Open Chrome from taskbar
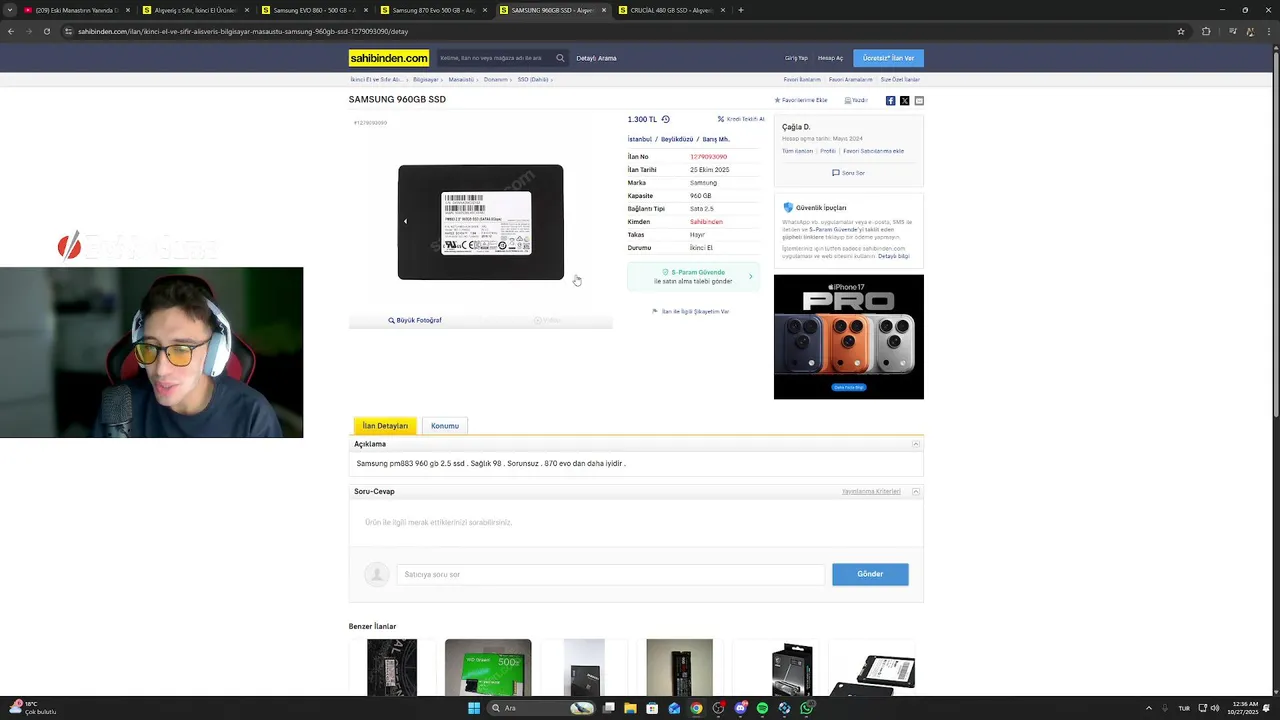The image size is (1280, 720). [x=696, y=708]
